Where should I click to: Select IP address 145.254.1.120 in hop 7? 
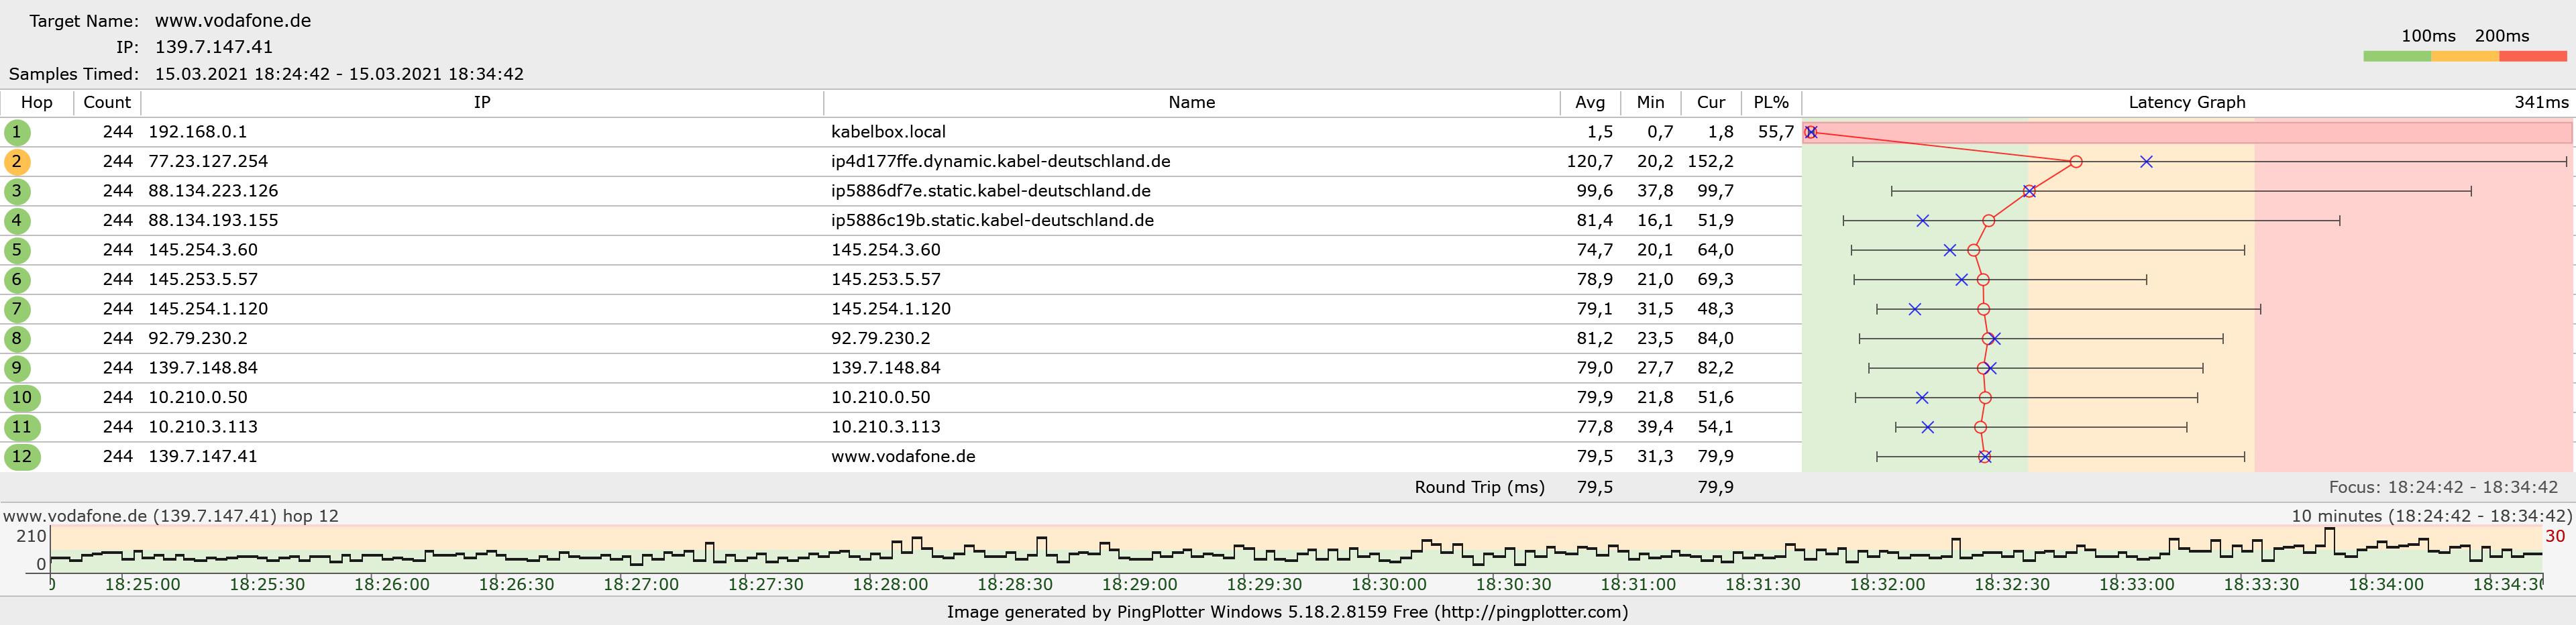click(208, 310)
